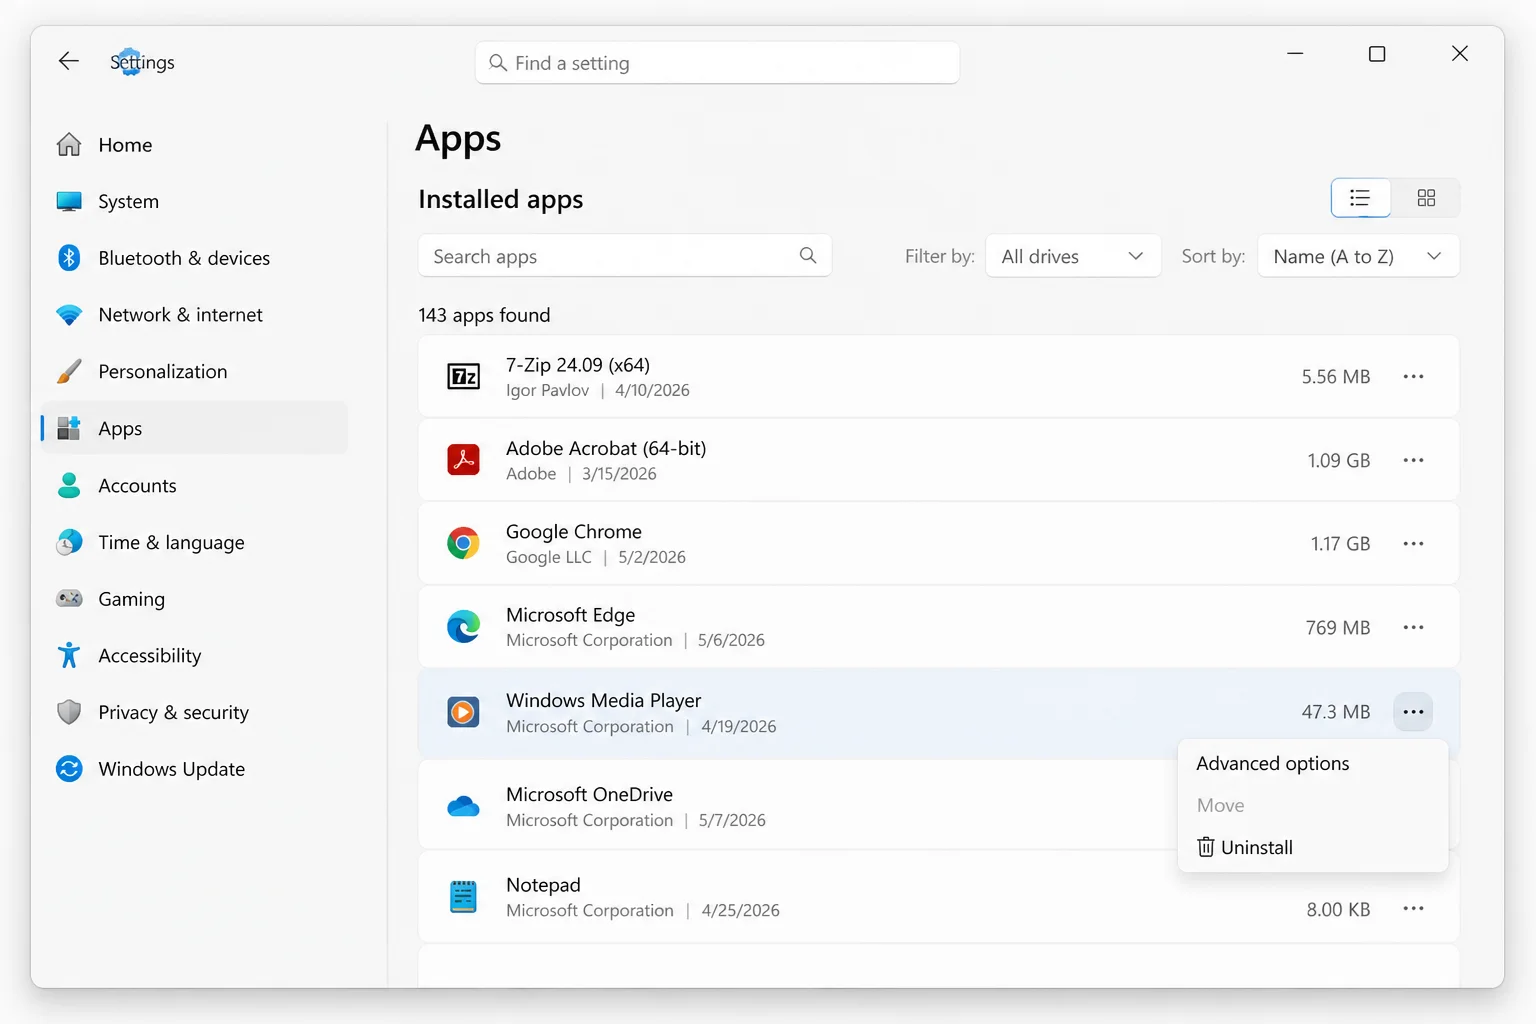The image size is (1536, 1024).
Task: Click the 1.09 GB size value
Action: click(1338, 460)
